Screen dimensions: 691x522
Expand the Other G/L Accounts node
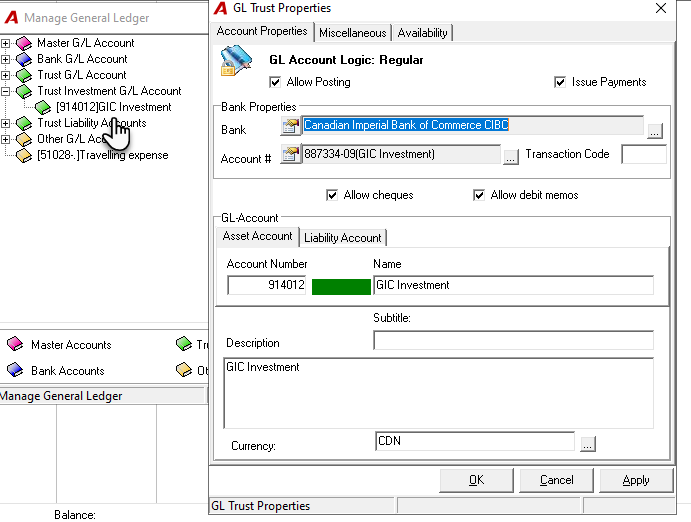pyautogui.click(x=5, y=139)
